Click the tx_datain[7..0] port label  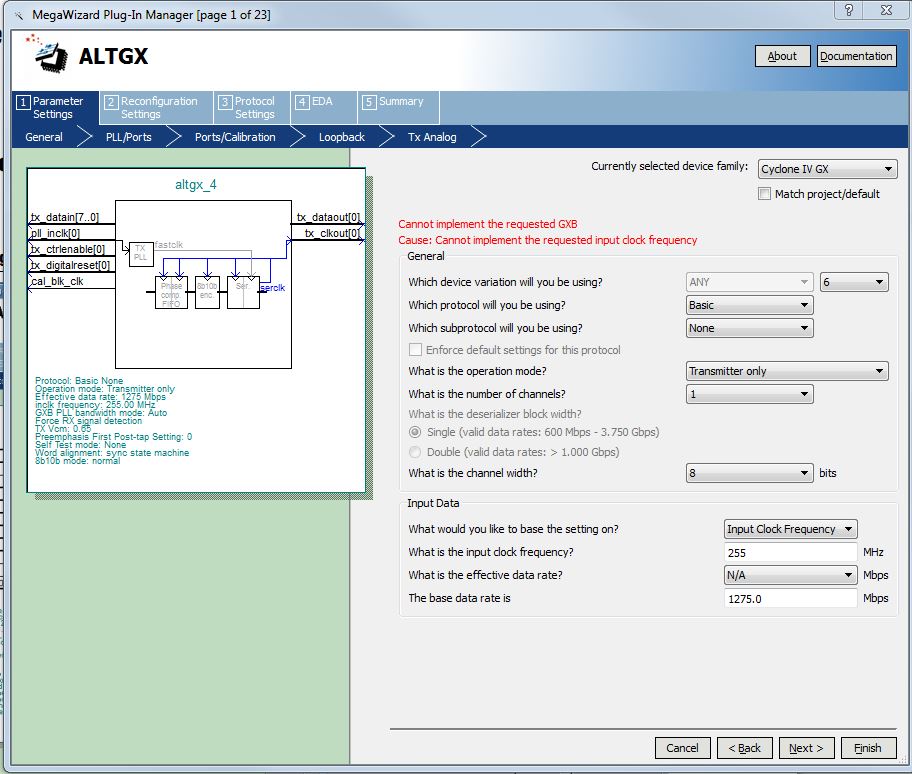[65, 217]
